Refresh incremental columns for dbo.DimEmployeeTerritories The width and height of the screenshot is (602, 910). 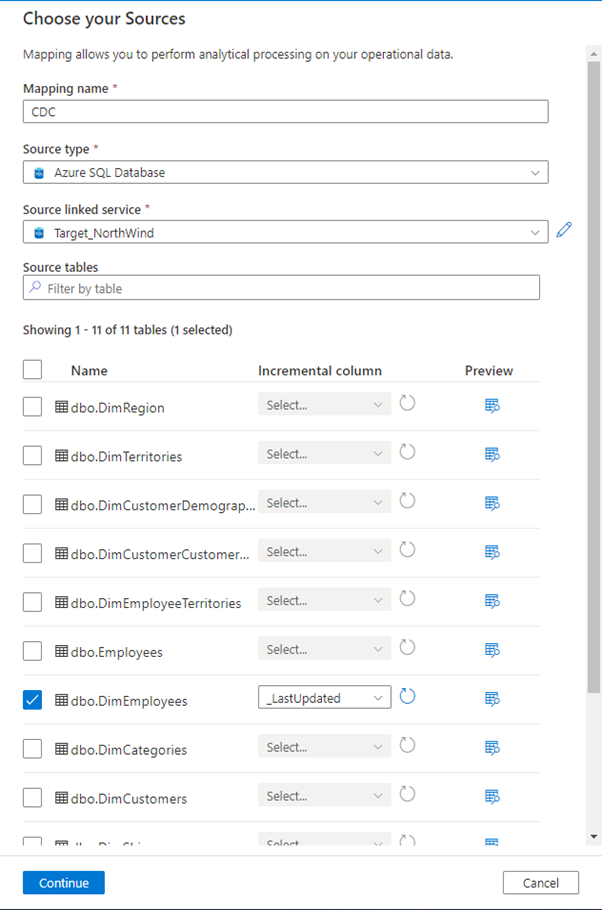(408, 598)
